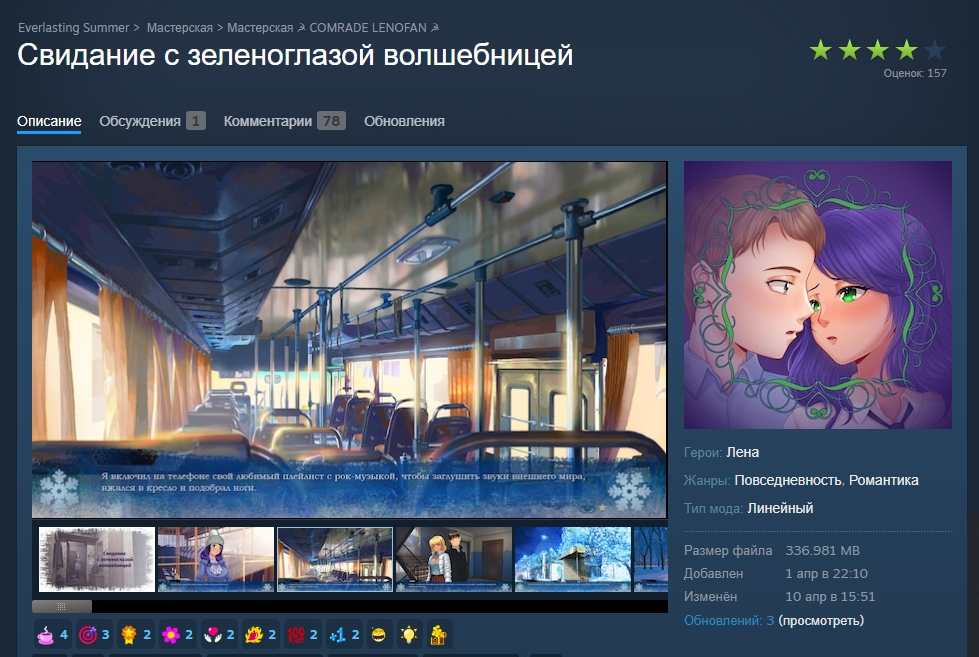Click the mod cover art image
This screenshot has width=979, height=657.
tap(818, 295)
